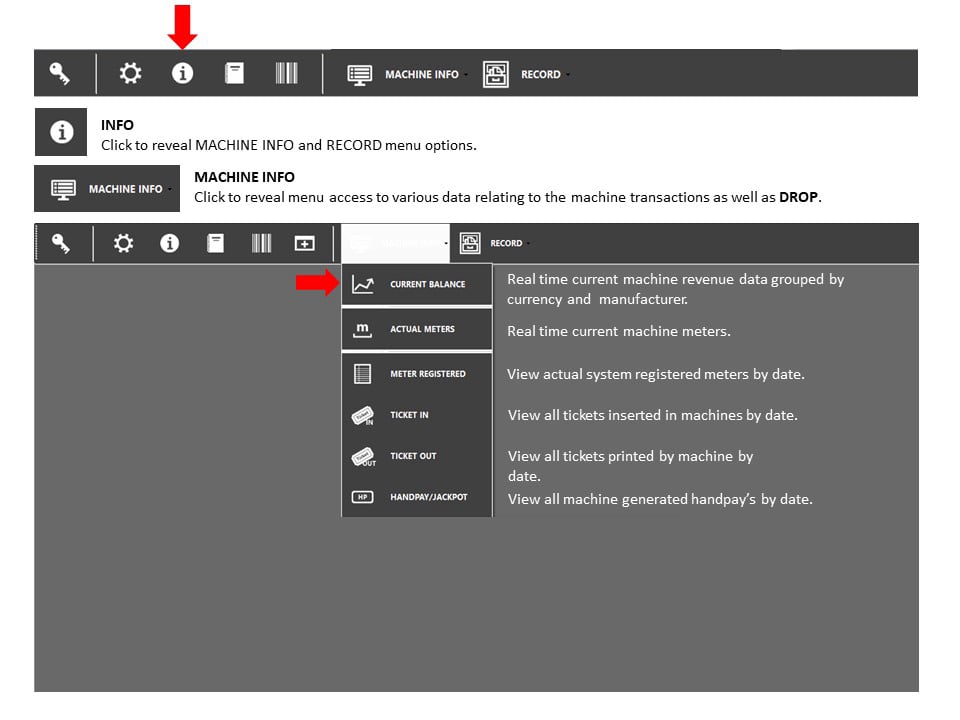Click the drawer icon beside RECORD in the lower toolbar

[x=470, y=243]
